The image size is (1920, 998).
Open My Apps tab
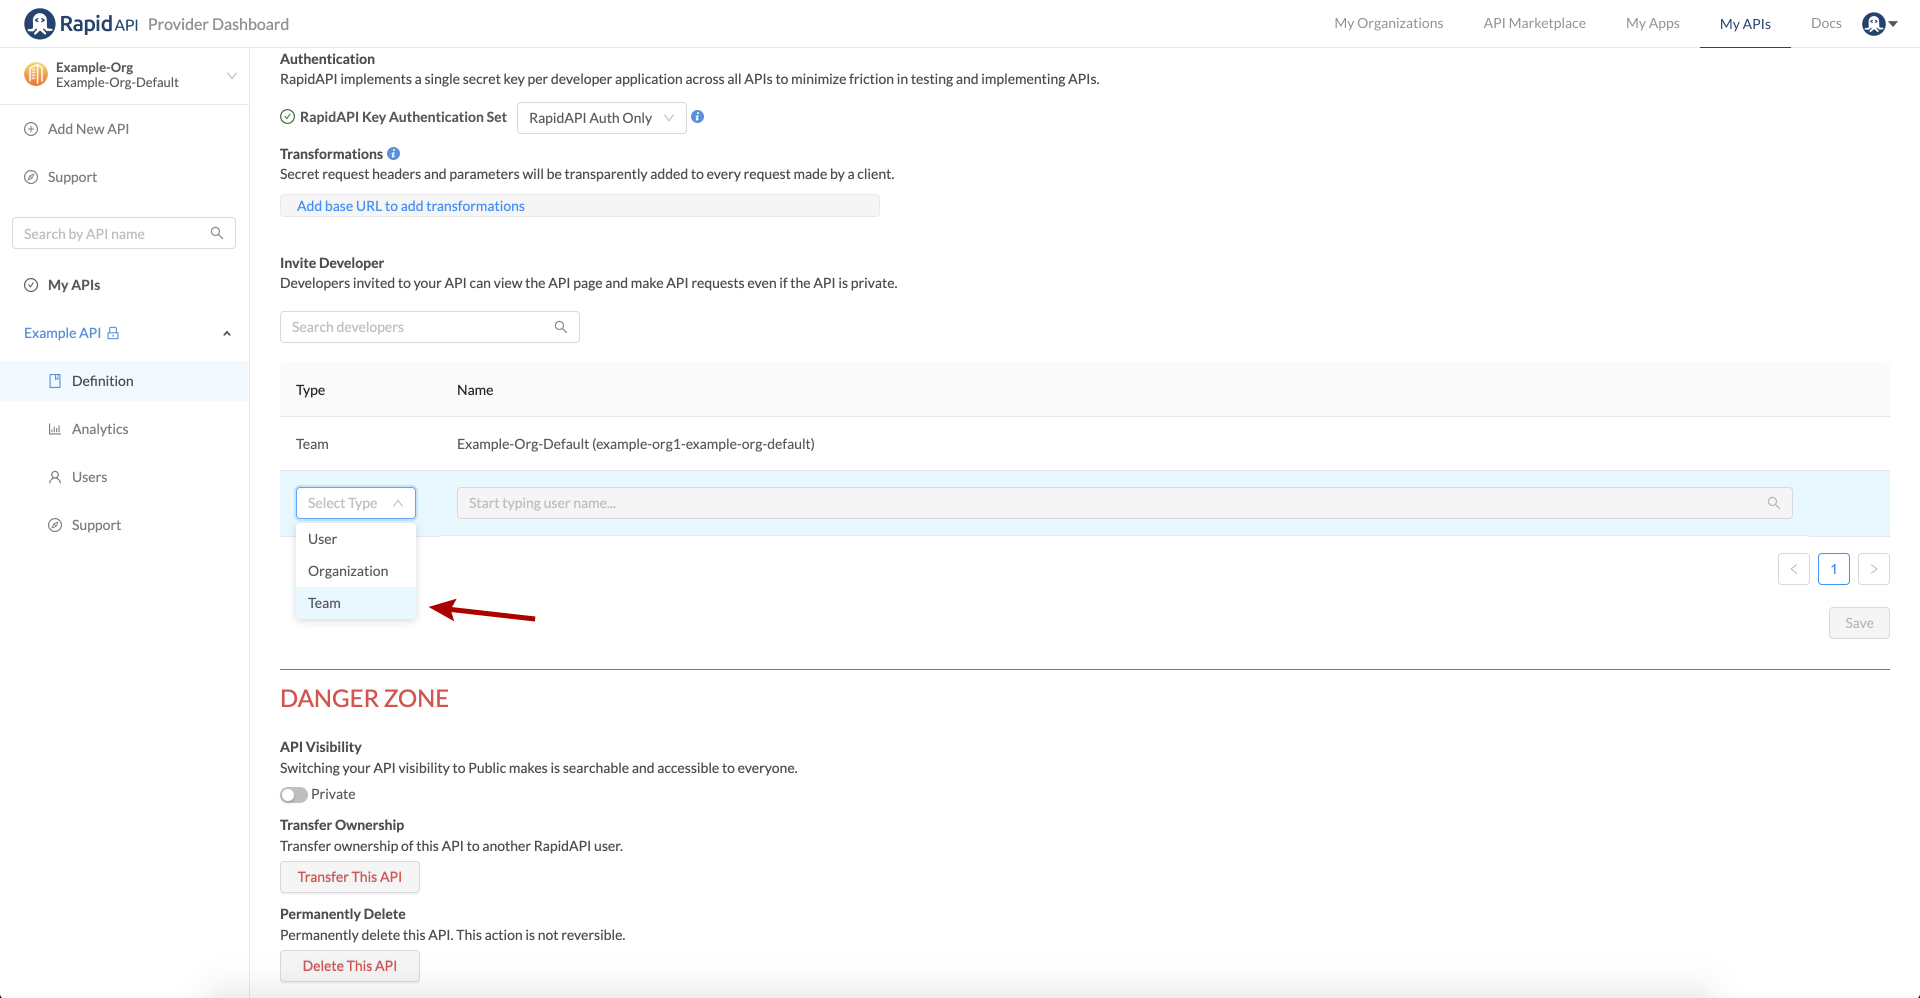1653,23
